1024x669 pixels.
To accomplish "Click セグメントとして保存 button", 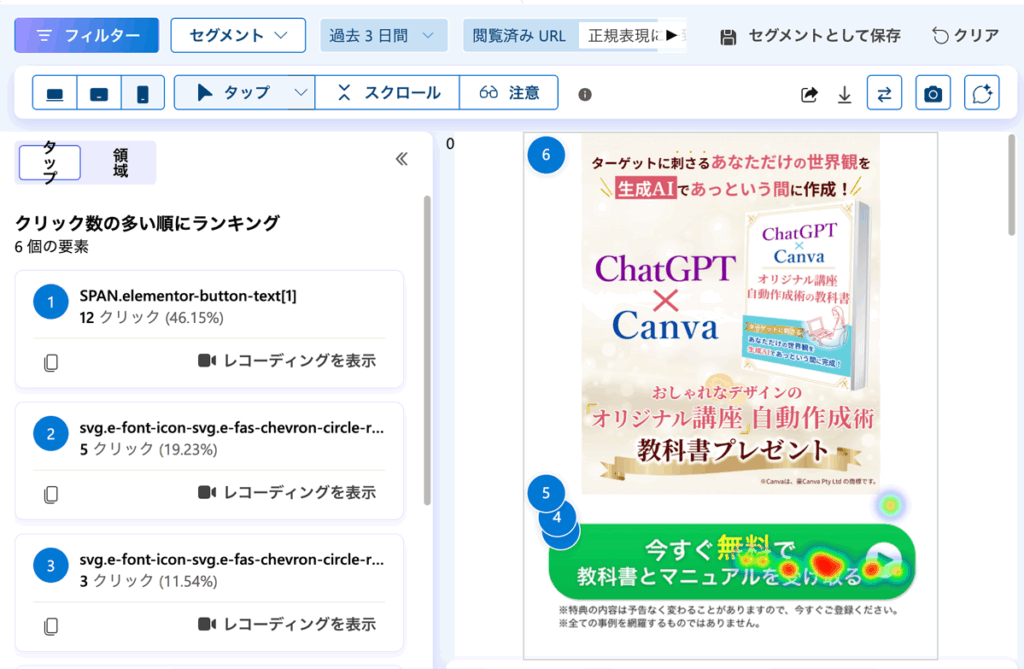I will point(810,36).
